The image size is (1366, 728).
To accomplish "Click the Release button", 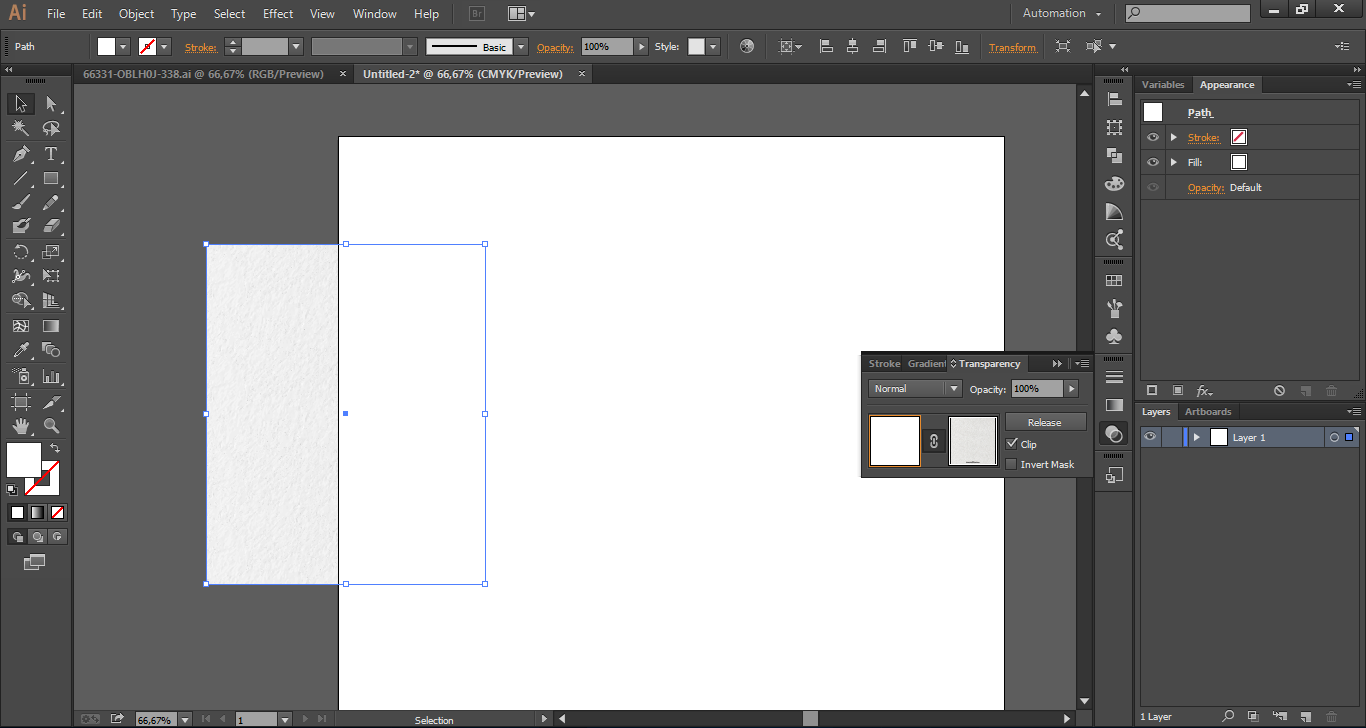I will coord(1045,422).
